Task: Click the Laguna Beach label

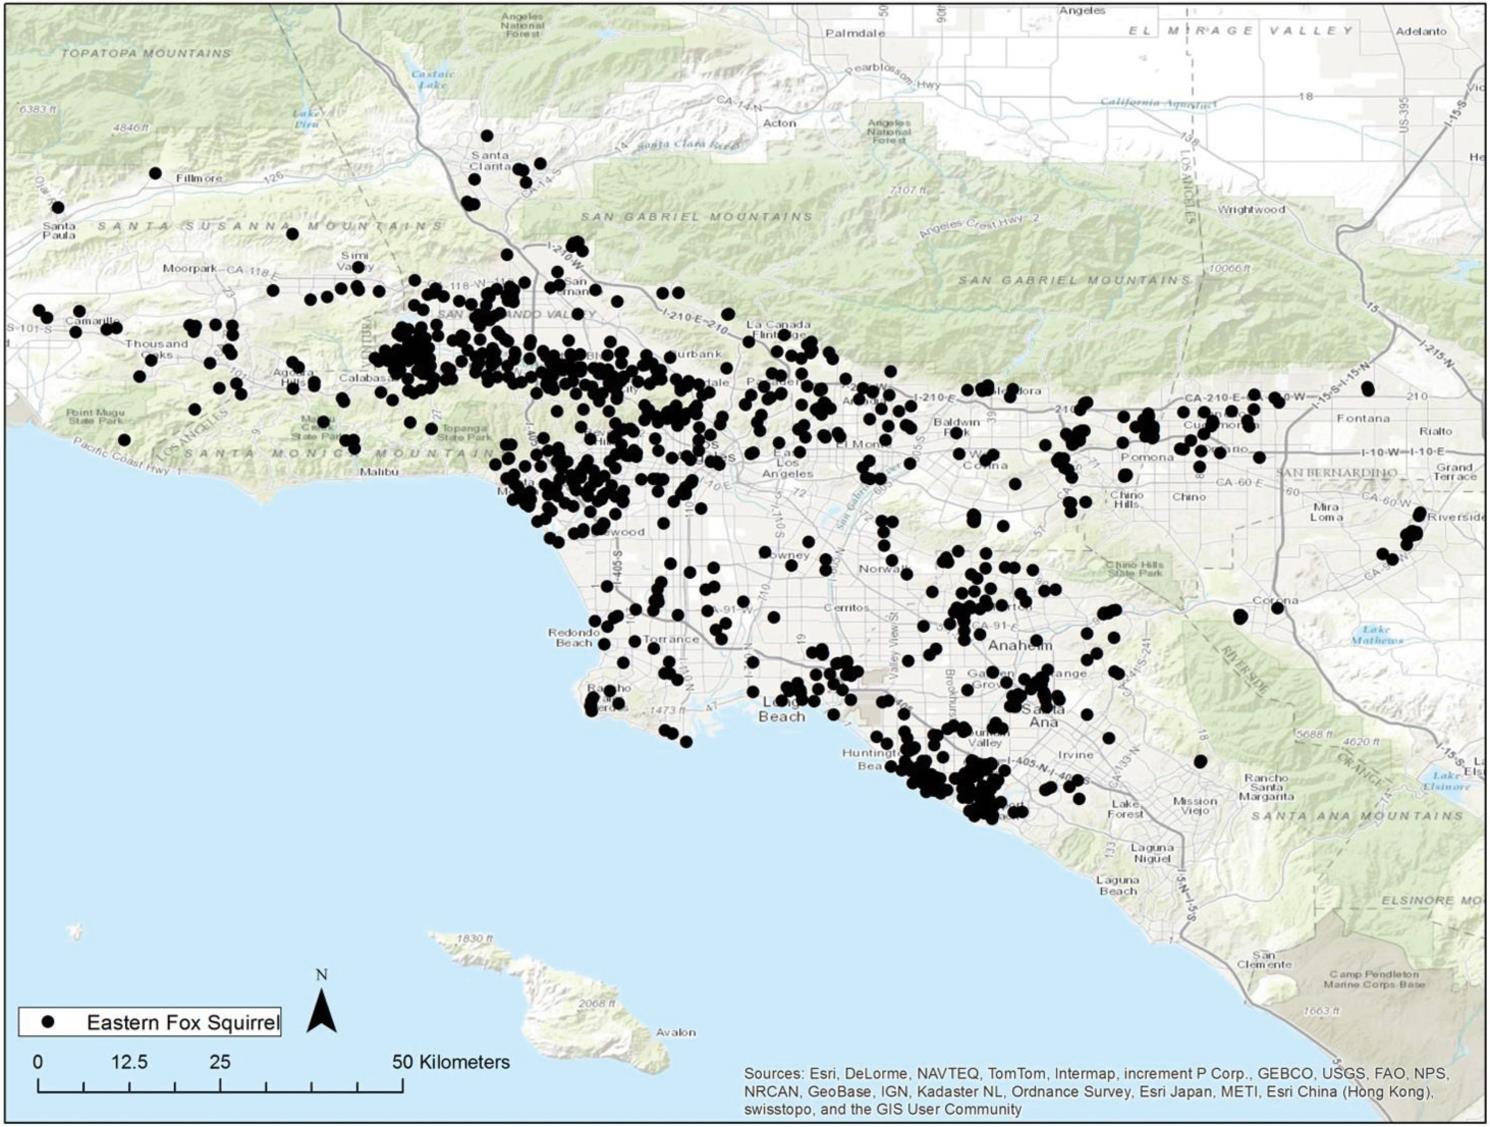Action: pos(1117,885)
